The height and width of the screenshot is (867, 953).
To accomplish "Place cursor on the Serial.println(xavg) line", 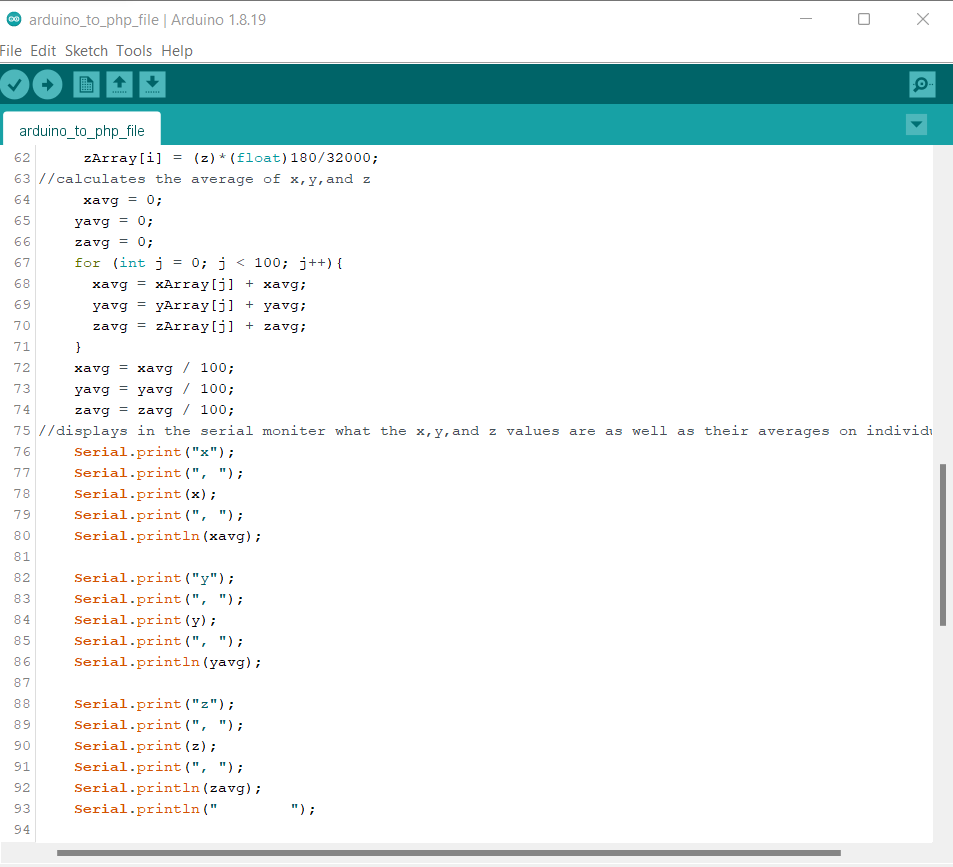I will tap(167, 536).
